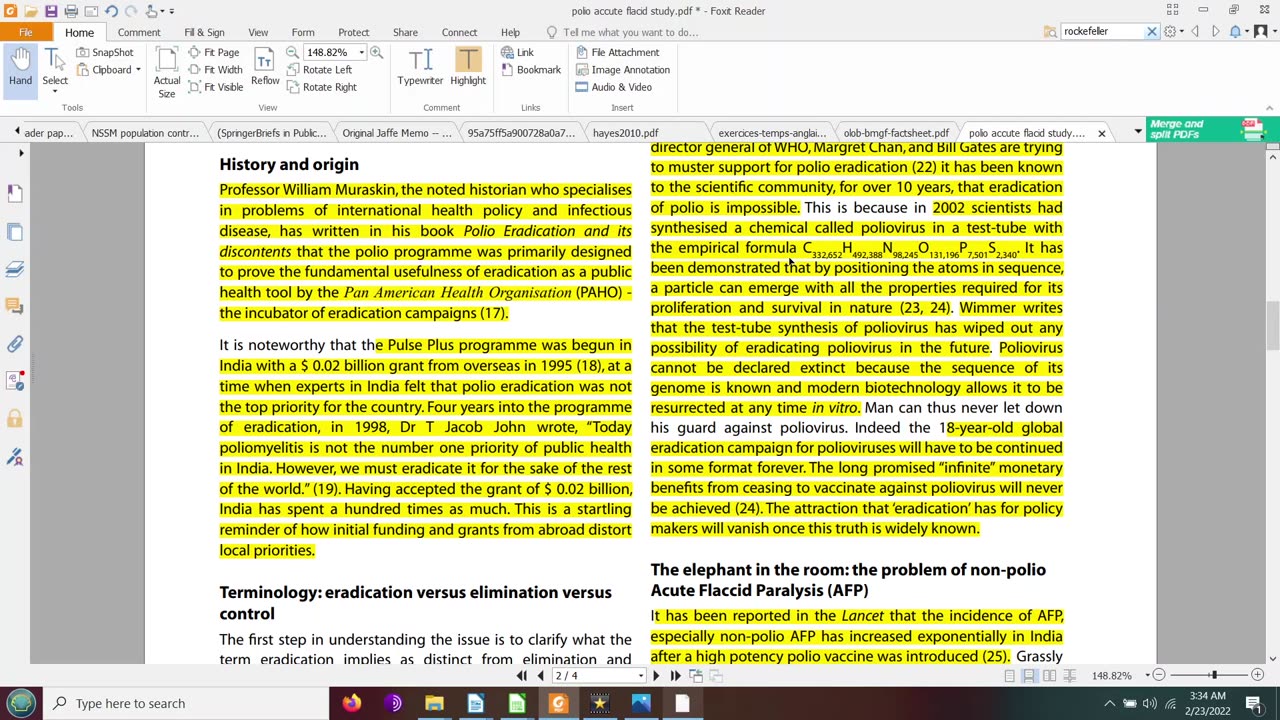Click status bar zoom-in plus button
The width and height of the screenshot is (1280, 720).
1258,676
